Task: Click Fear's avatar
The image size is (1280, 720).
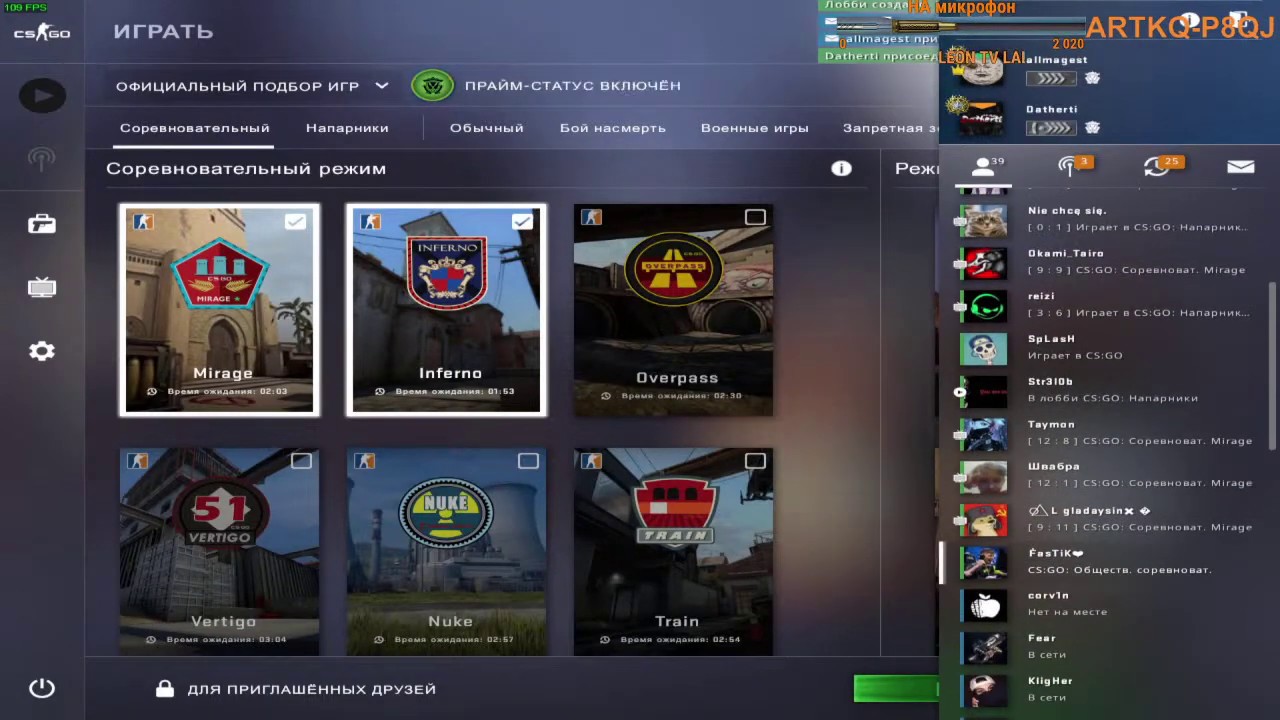Action: [x=984, y=647]
